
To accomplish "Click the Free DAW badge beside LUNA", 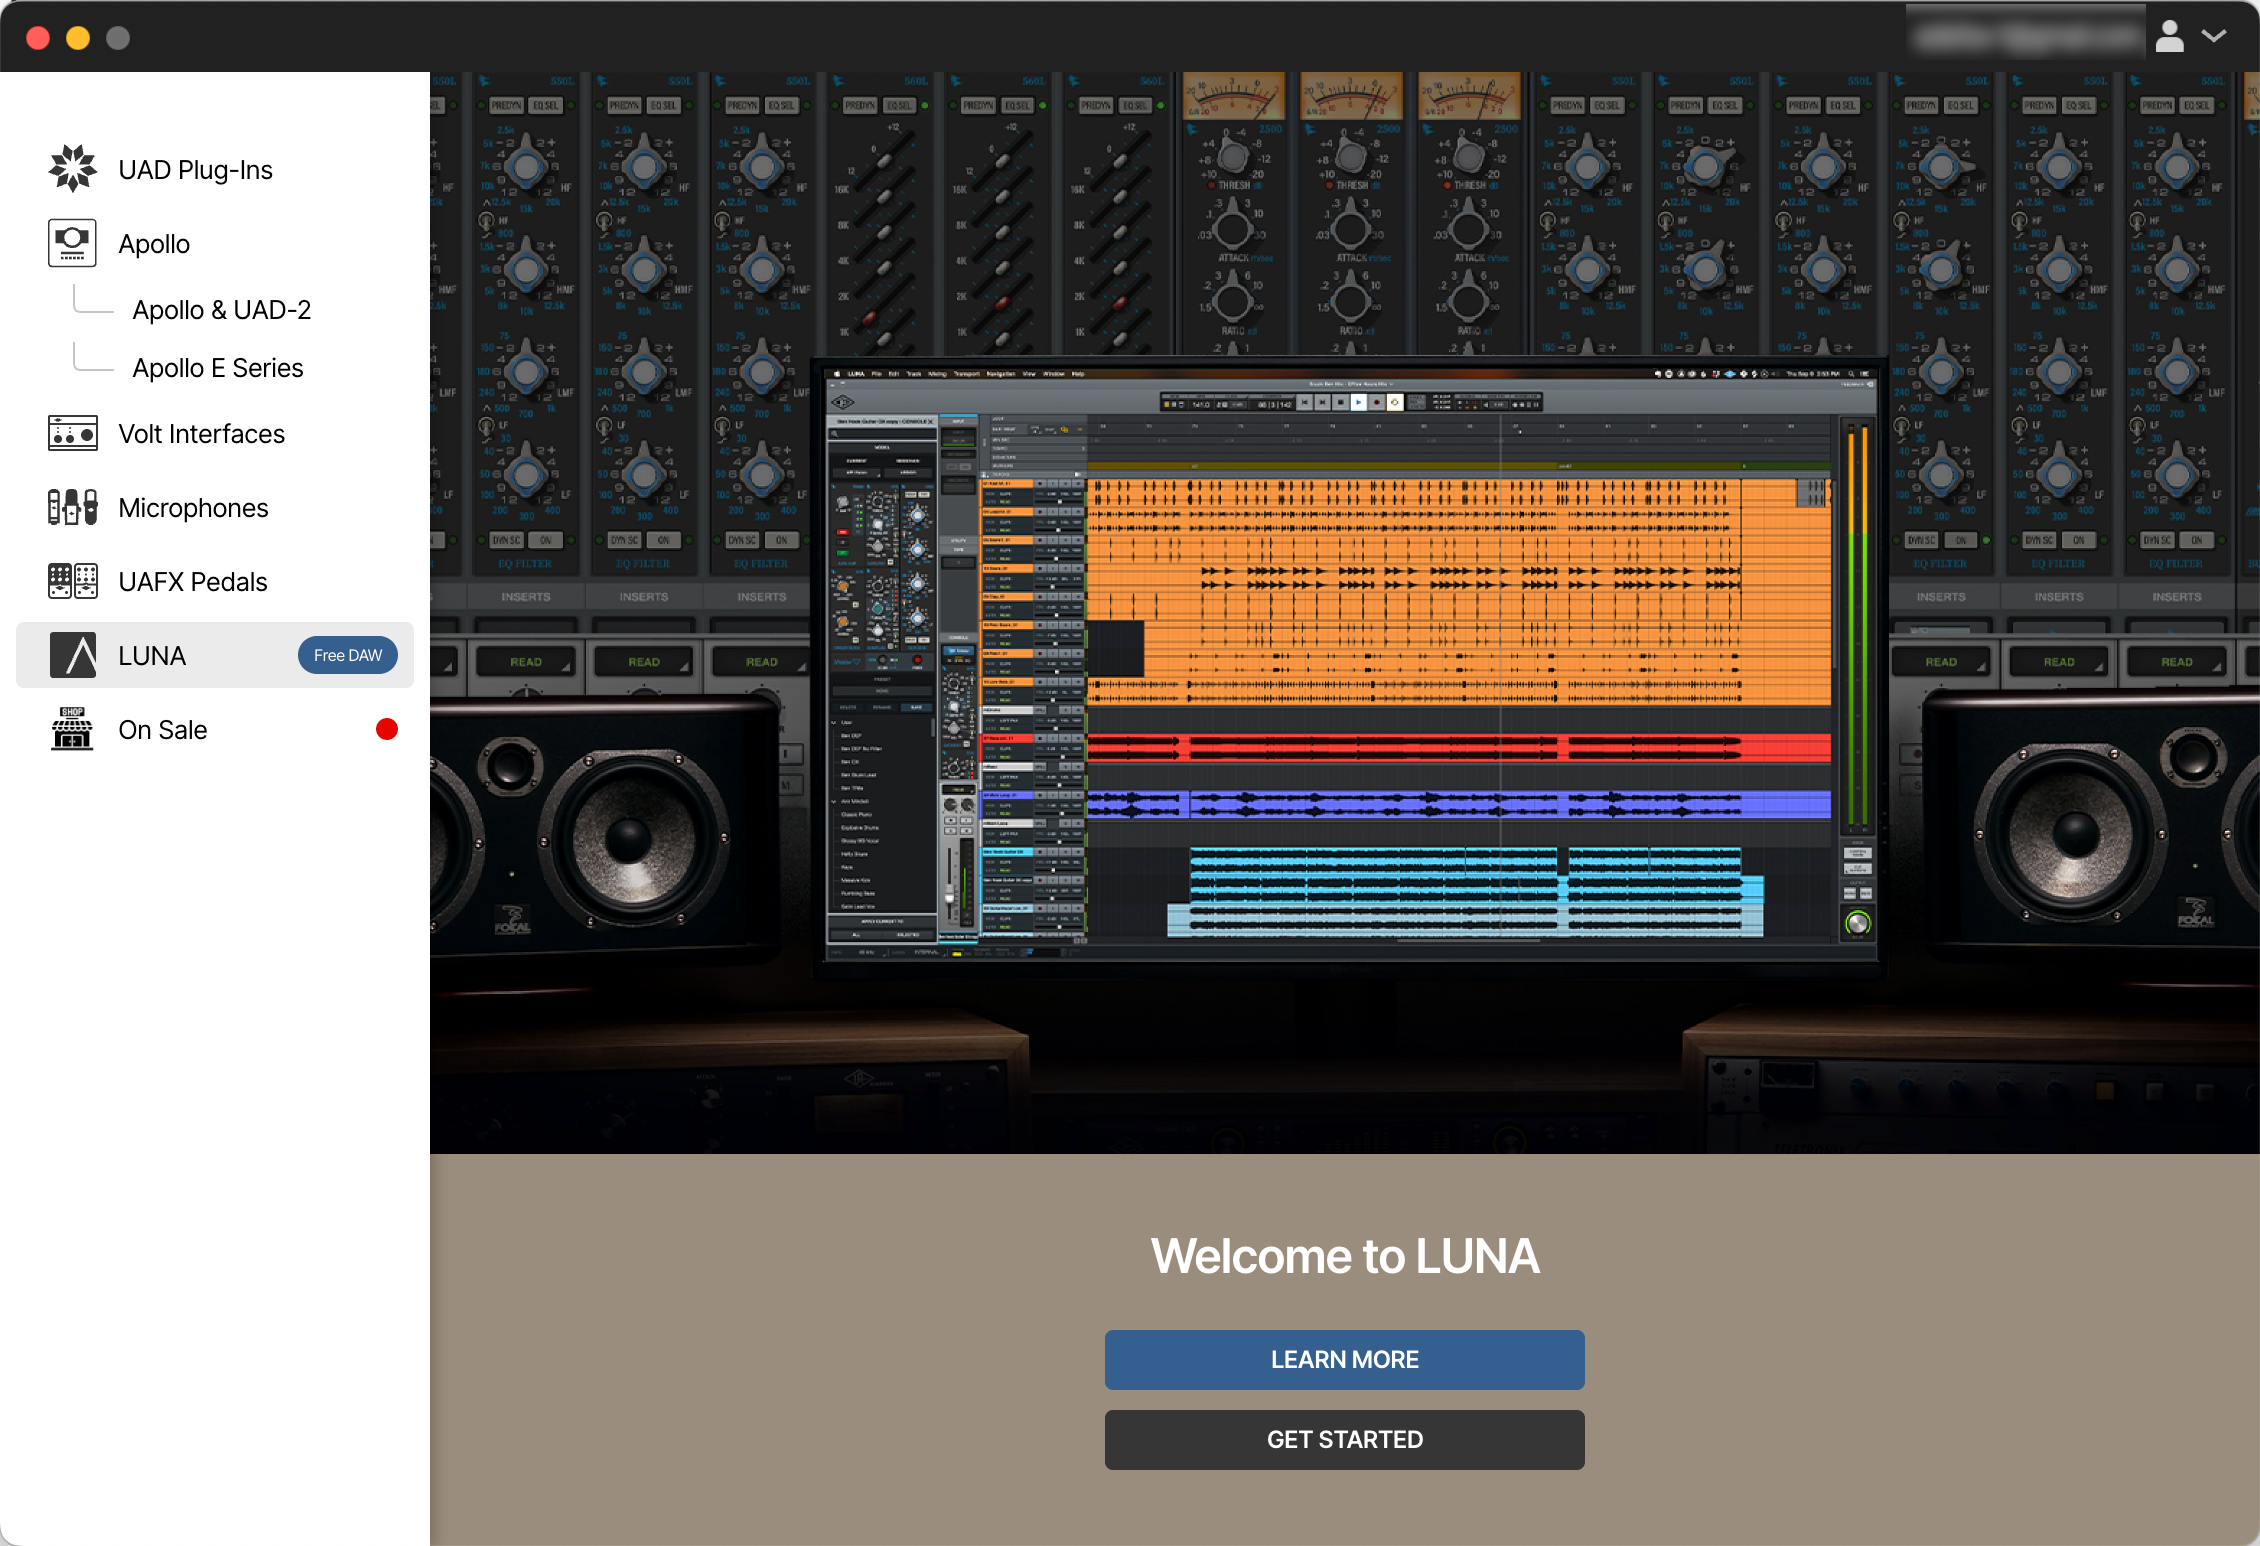I will [347, 655].
